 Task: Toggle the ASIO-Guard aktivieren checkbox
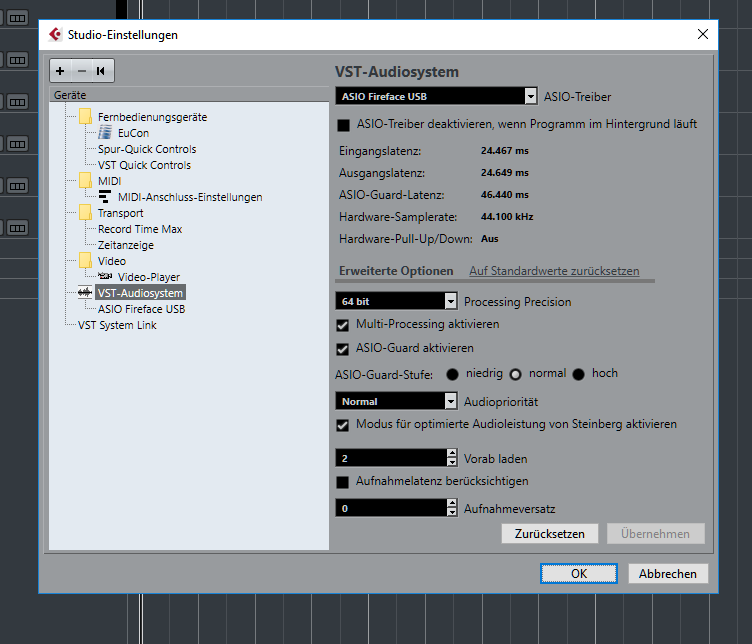pyautogui.click(x=344, y=349)
